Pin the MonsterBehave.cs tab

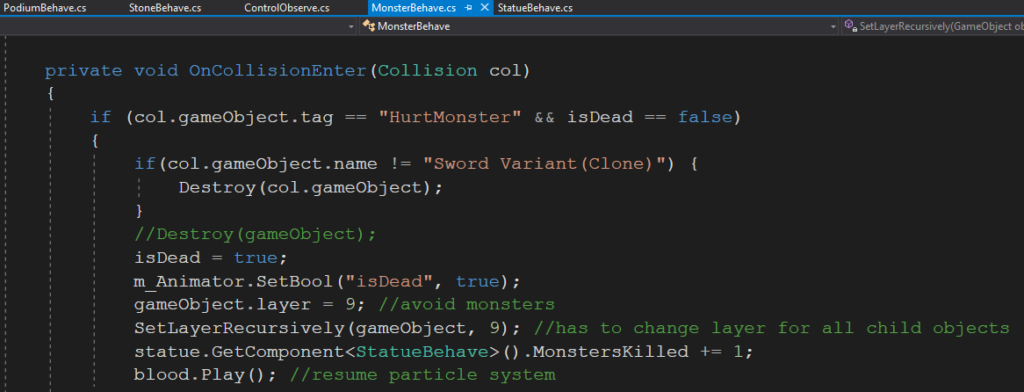(468, 8)
